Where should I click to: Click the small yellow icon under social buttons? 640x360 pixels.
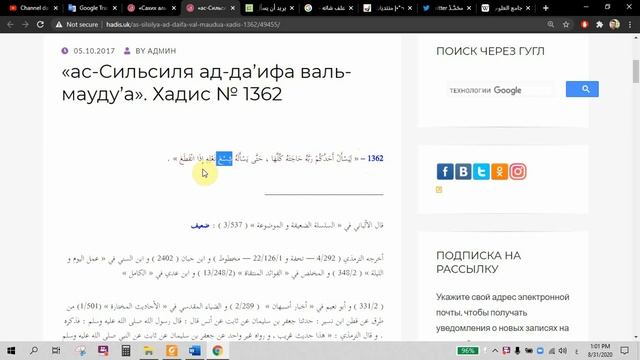[x=439, y=189]
